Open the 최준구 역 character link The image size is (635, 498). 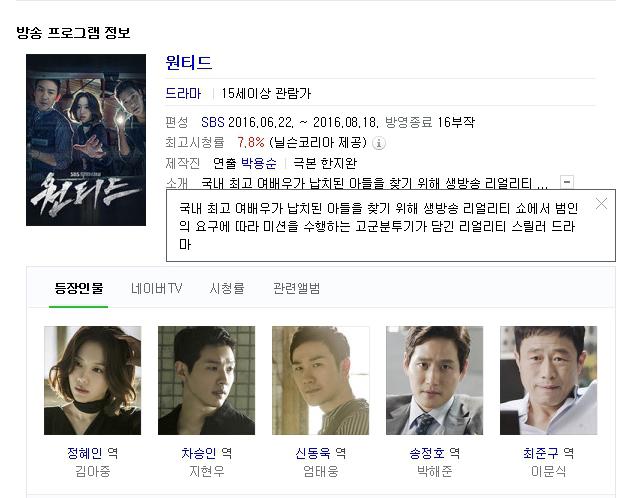click(x=549, y=453)
